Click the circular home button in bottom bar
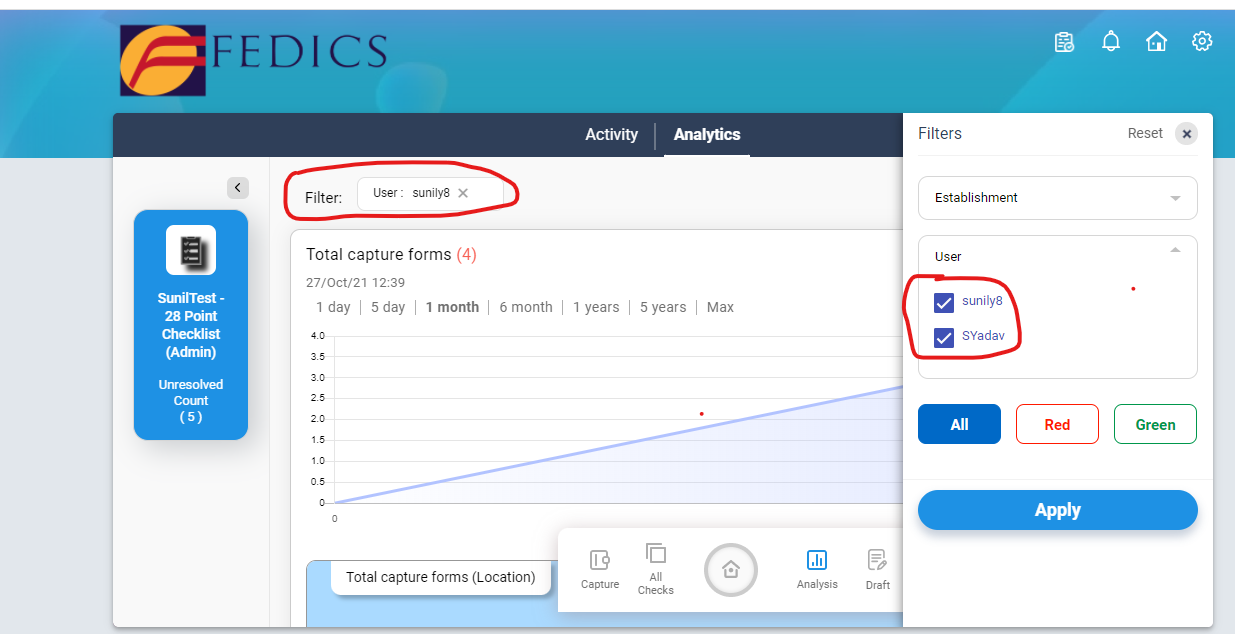 point(731,570)
